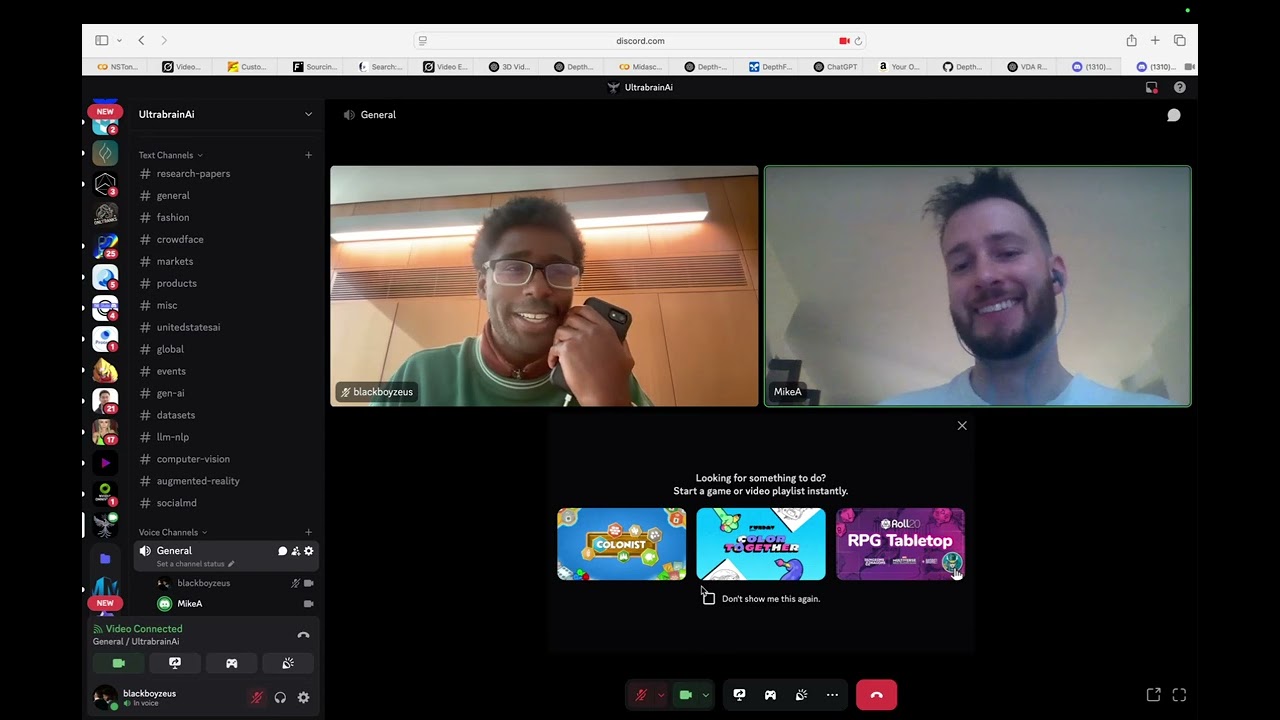Unmute microphone in the call control bar

point(641,695)
